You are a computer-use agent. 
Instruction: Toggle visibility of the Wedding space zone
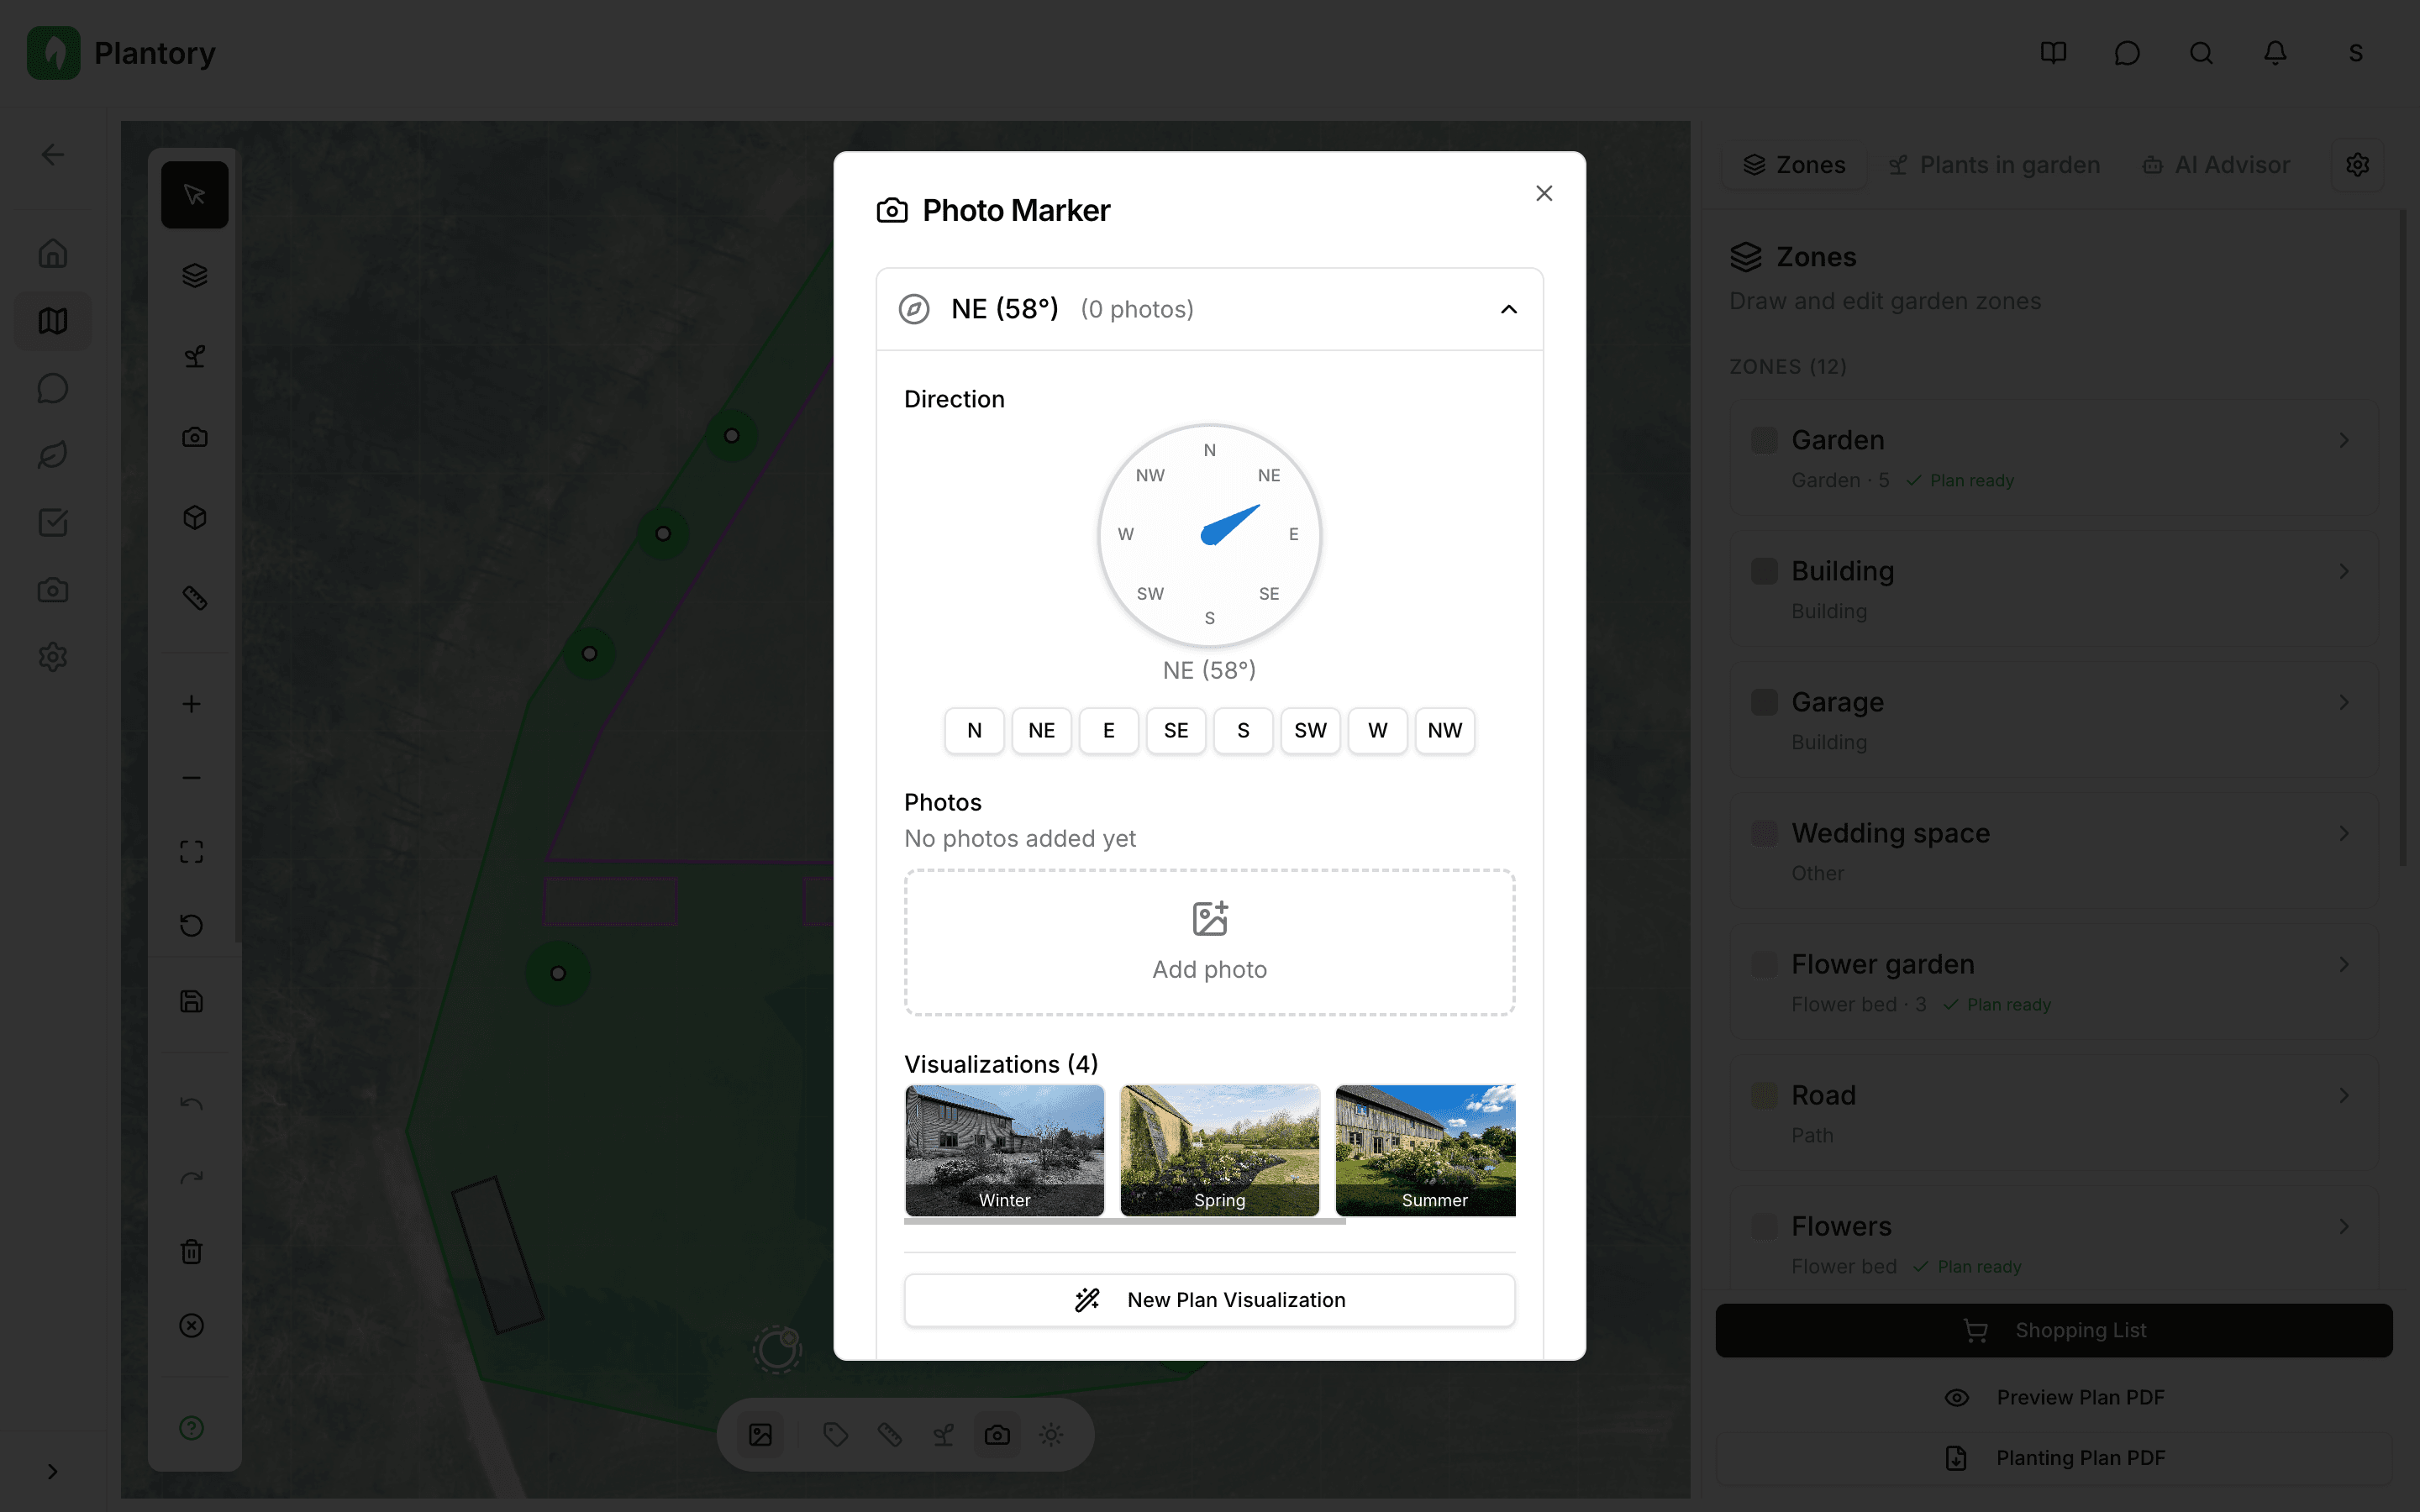[x=1763, y=832]
